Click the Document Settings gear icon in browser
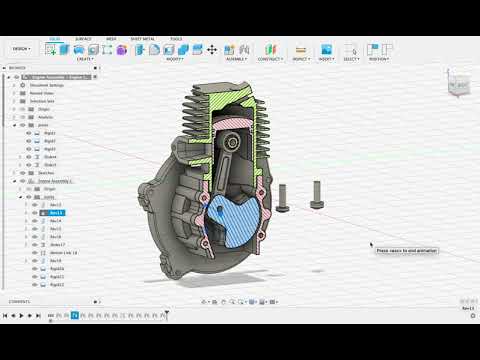 point(23,85)
